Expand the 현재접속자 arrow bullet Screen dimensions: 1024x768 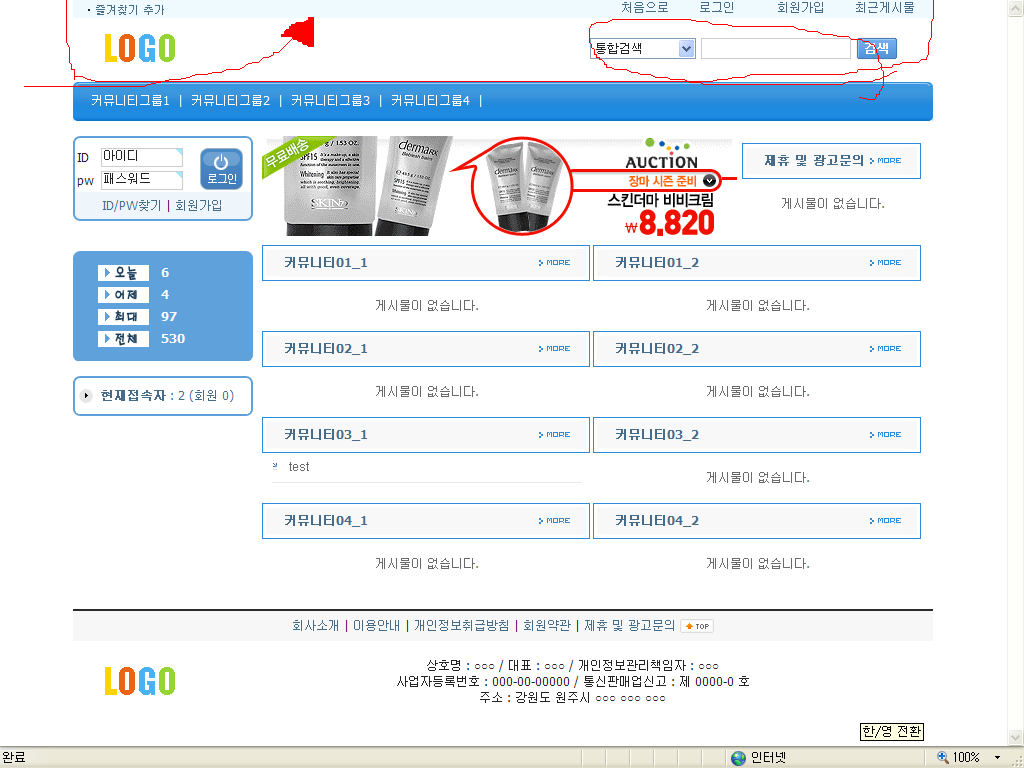pyautogui.click(x=87, y=396)
